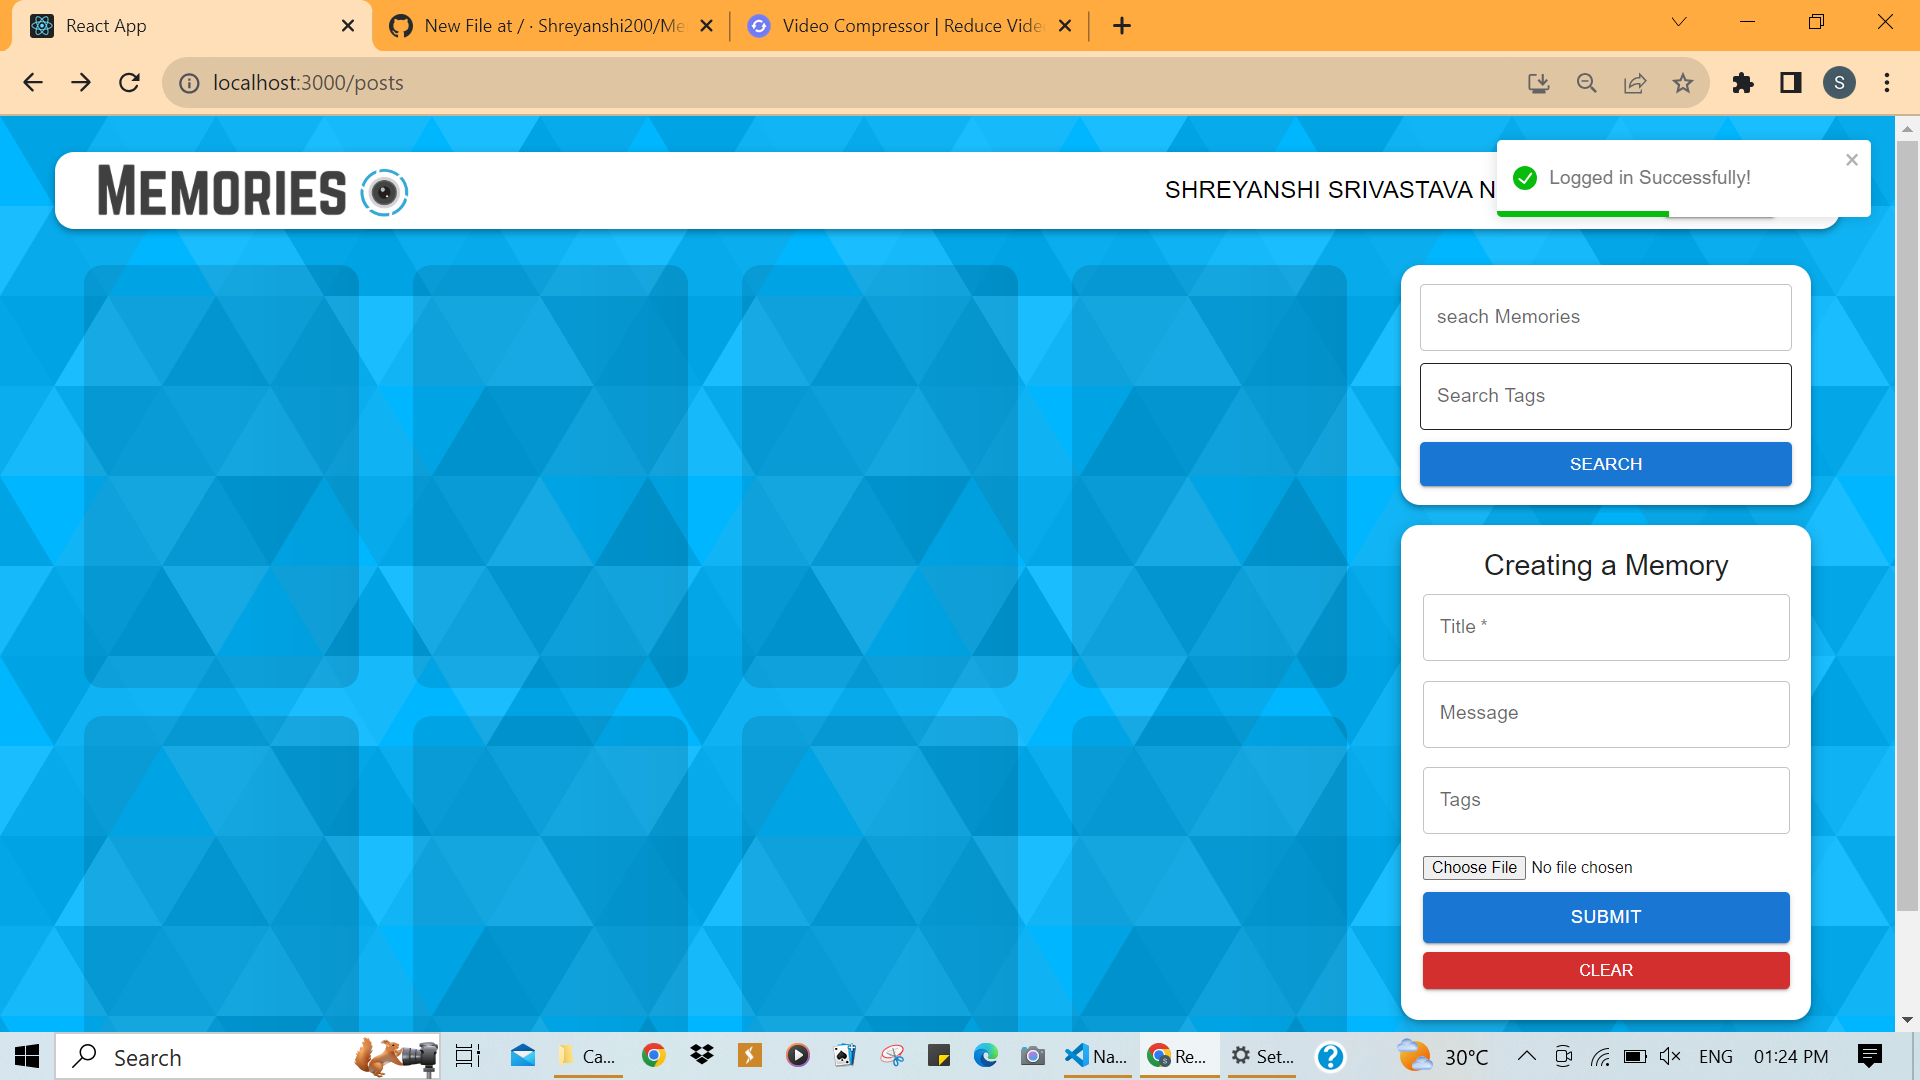1920x1080 pixels.
Task: Click the S profile avatar in Chrome
Action: [x=1840, y=83]
